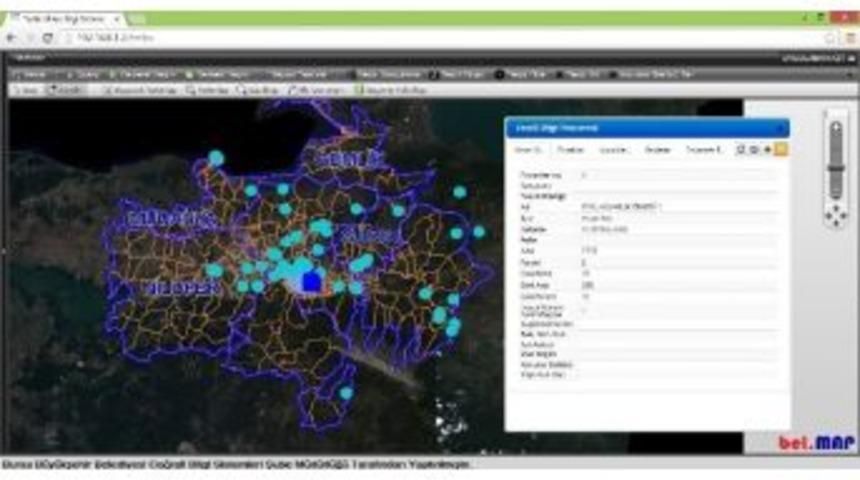Switch to the last tab in the info panel
Image resolution: width=860 pixels, height=480 pixels.
click(703, 150)
